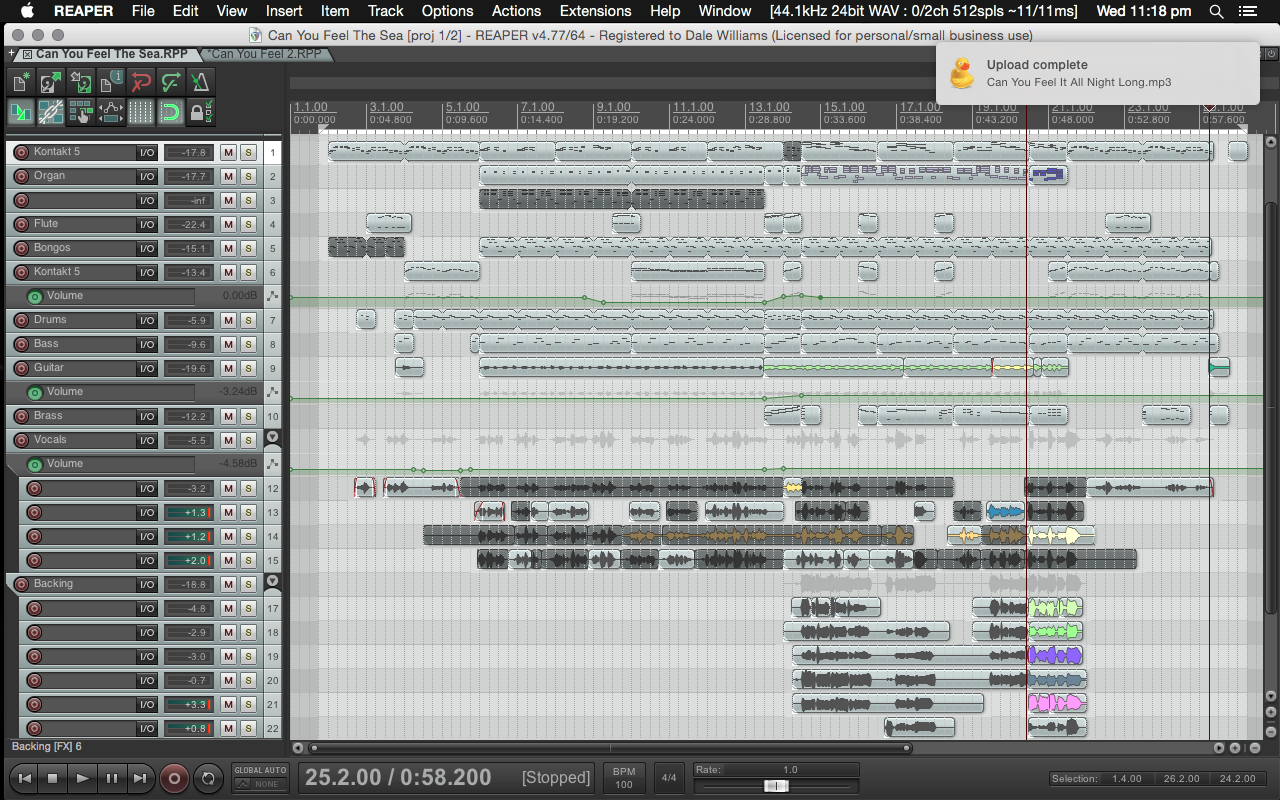Open the I/O routing for Organ track
Image resolution: width=1280 pixels, height=800 pixels.
pyautogui.click(x=147, y=177)
